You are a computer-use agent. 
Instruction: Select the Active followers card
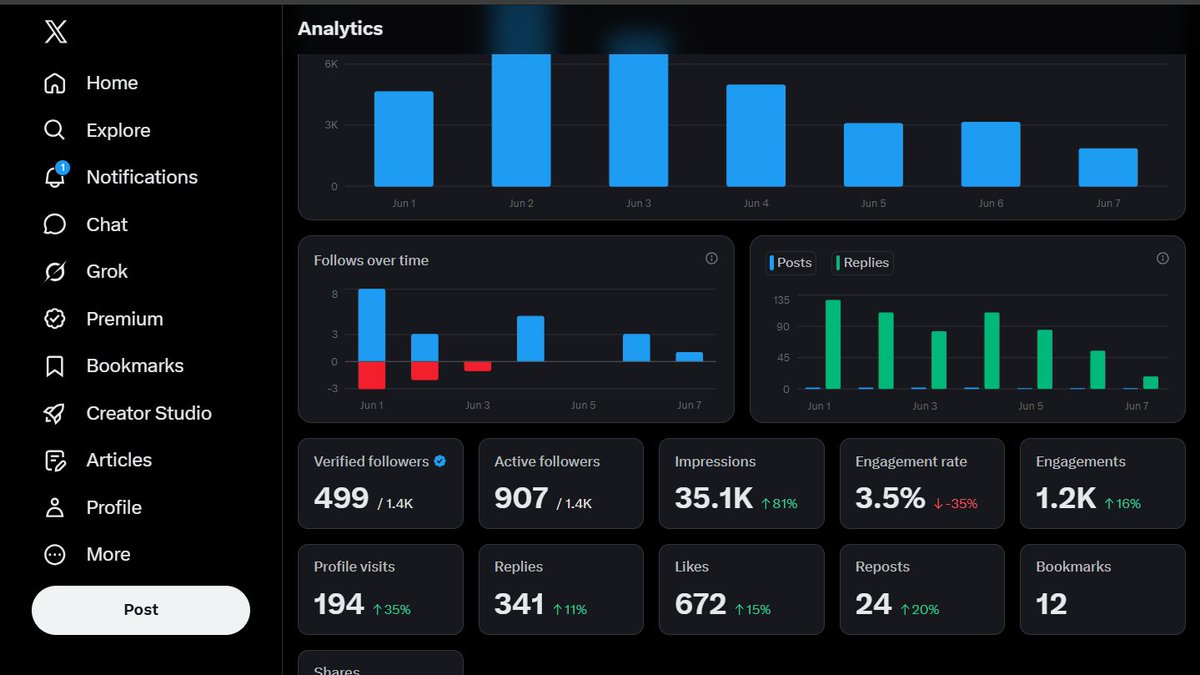coord(561,483)
